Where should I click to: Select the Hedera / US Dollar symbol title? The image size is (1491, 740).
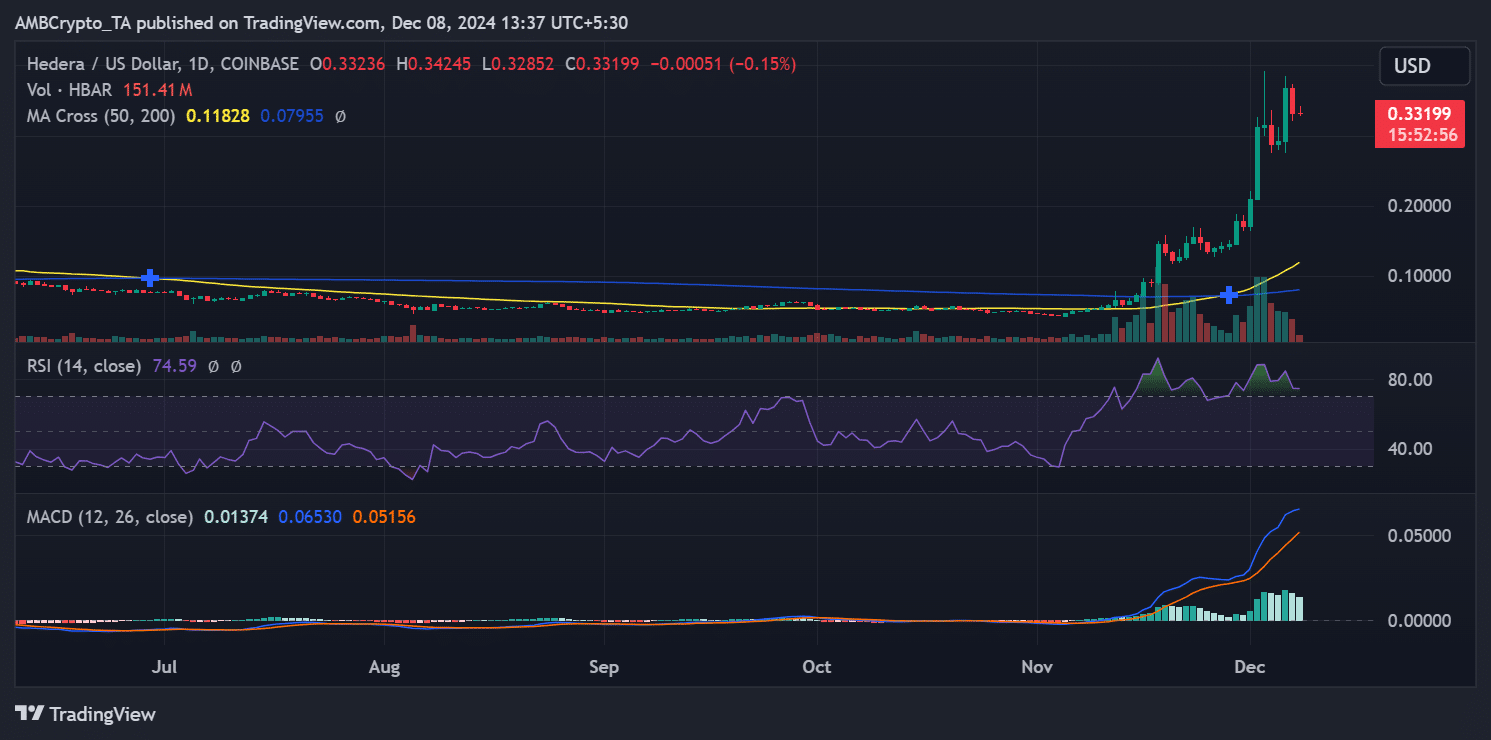(x=162, y=64)
